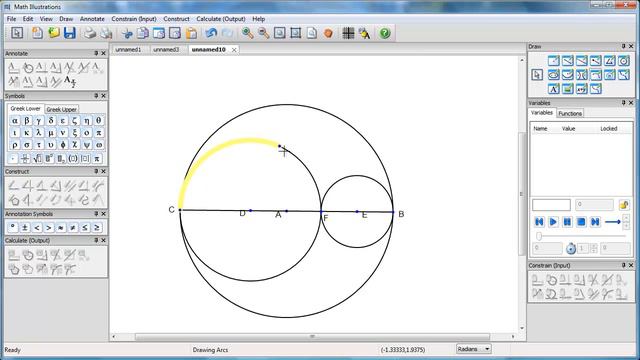Undo last action with blue arrow
The width and height of the screenshot is (640, 360).
211,33
